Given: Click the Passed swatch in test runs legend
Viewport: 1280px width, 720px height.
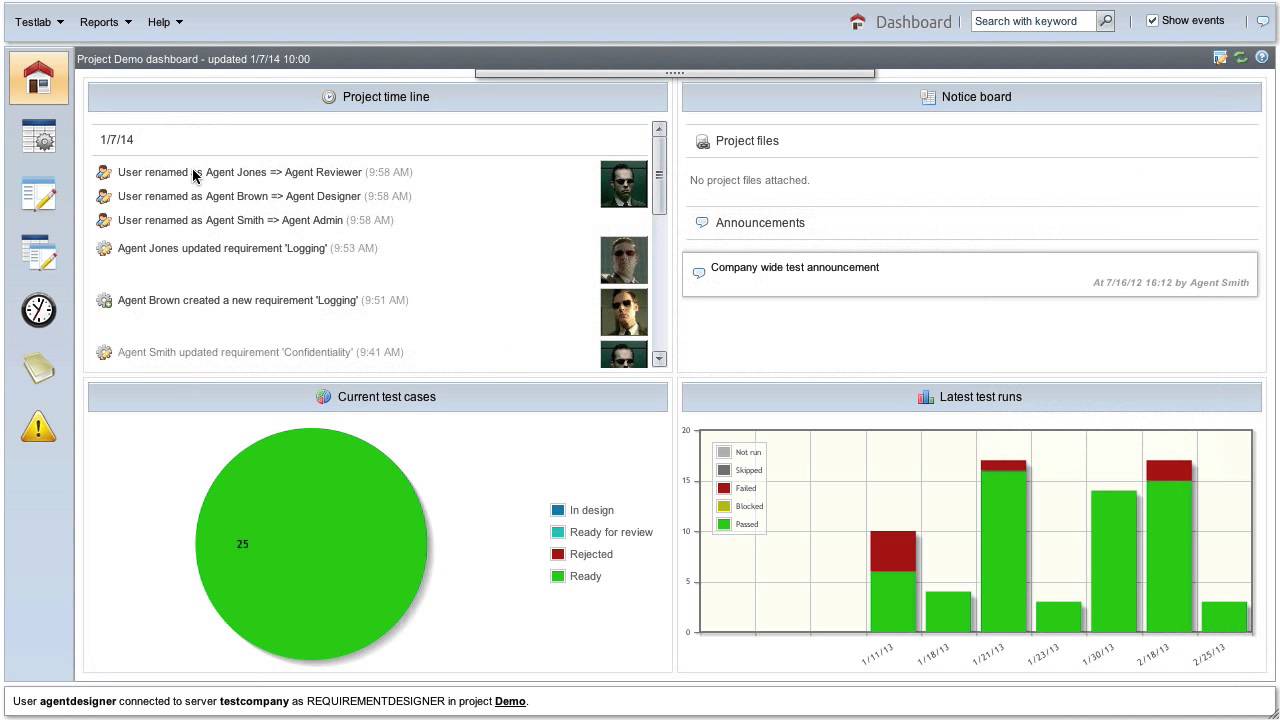Looking at the screenshot, I should 724,524.
